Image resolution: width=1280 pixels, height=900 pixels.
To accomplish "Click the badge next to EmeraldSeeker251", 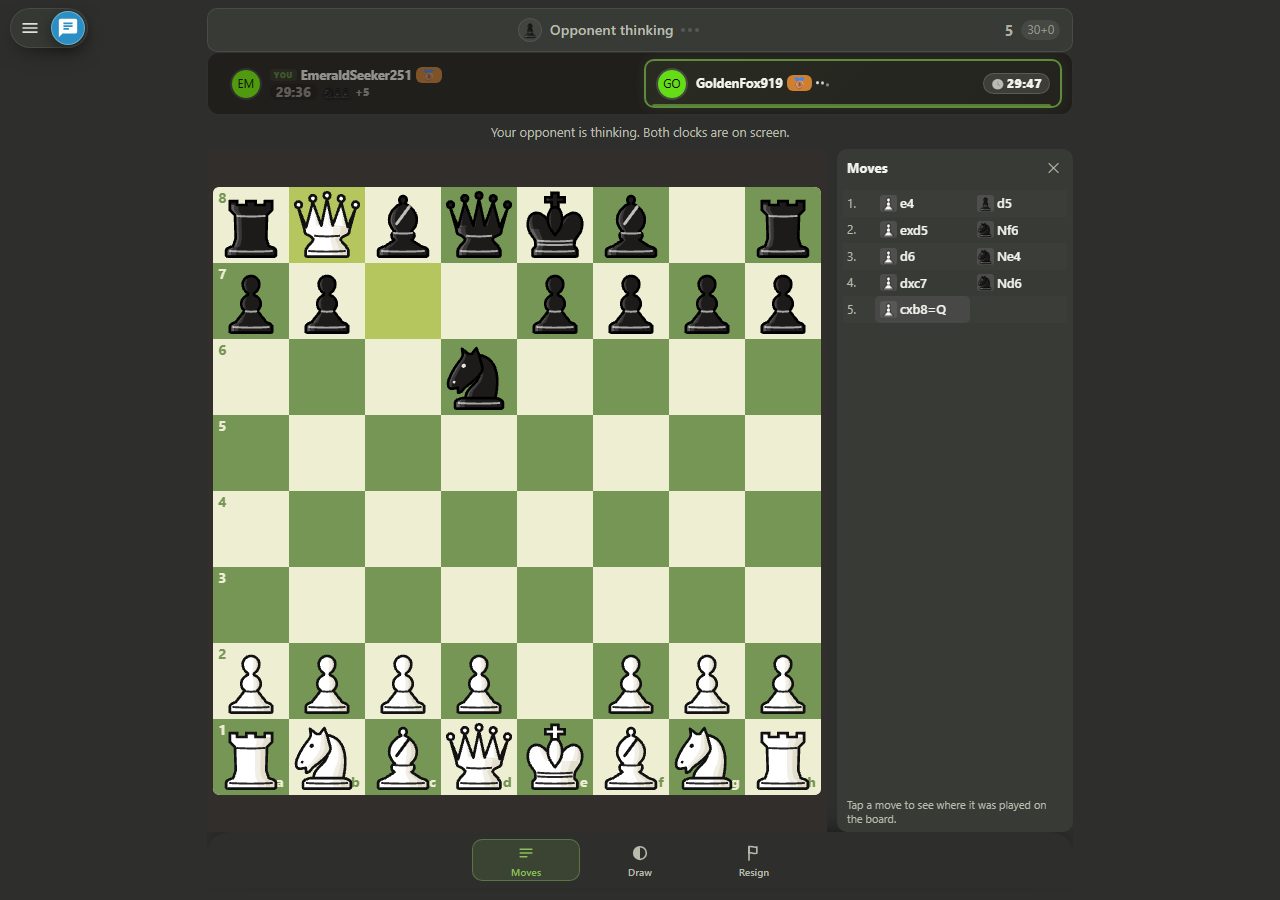I will click(429, 75).
